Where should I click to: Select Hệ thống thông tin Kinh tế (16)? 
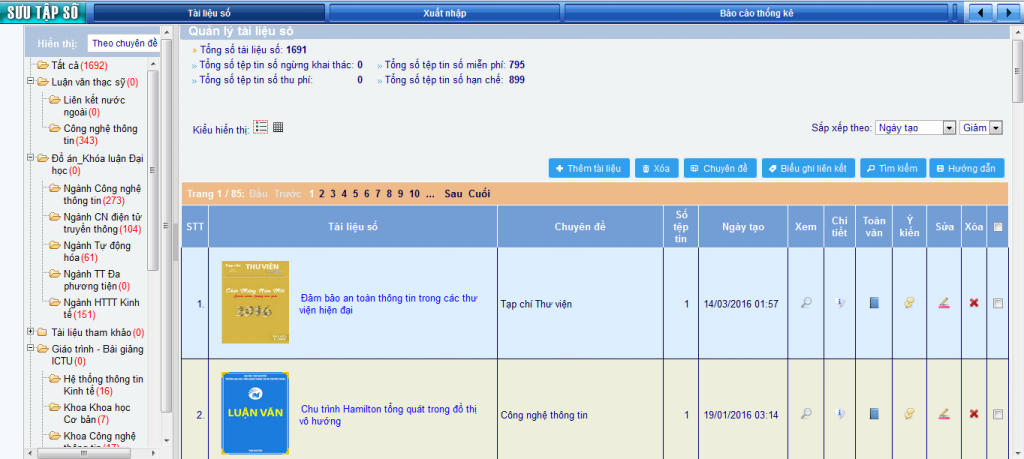tap(104, 385)
